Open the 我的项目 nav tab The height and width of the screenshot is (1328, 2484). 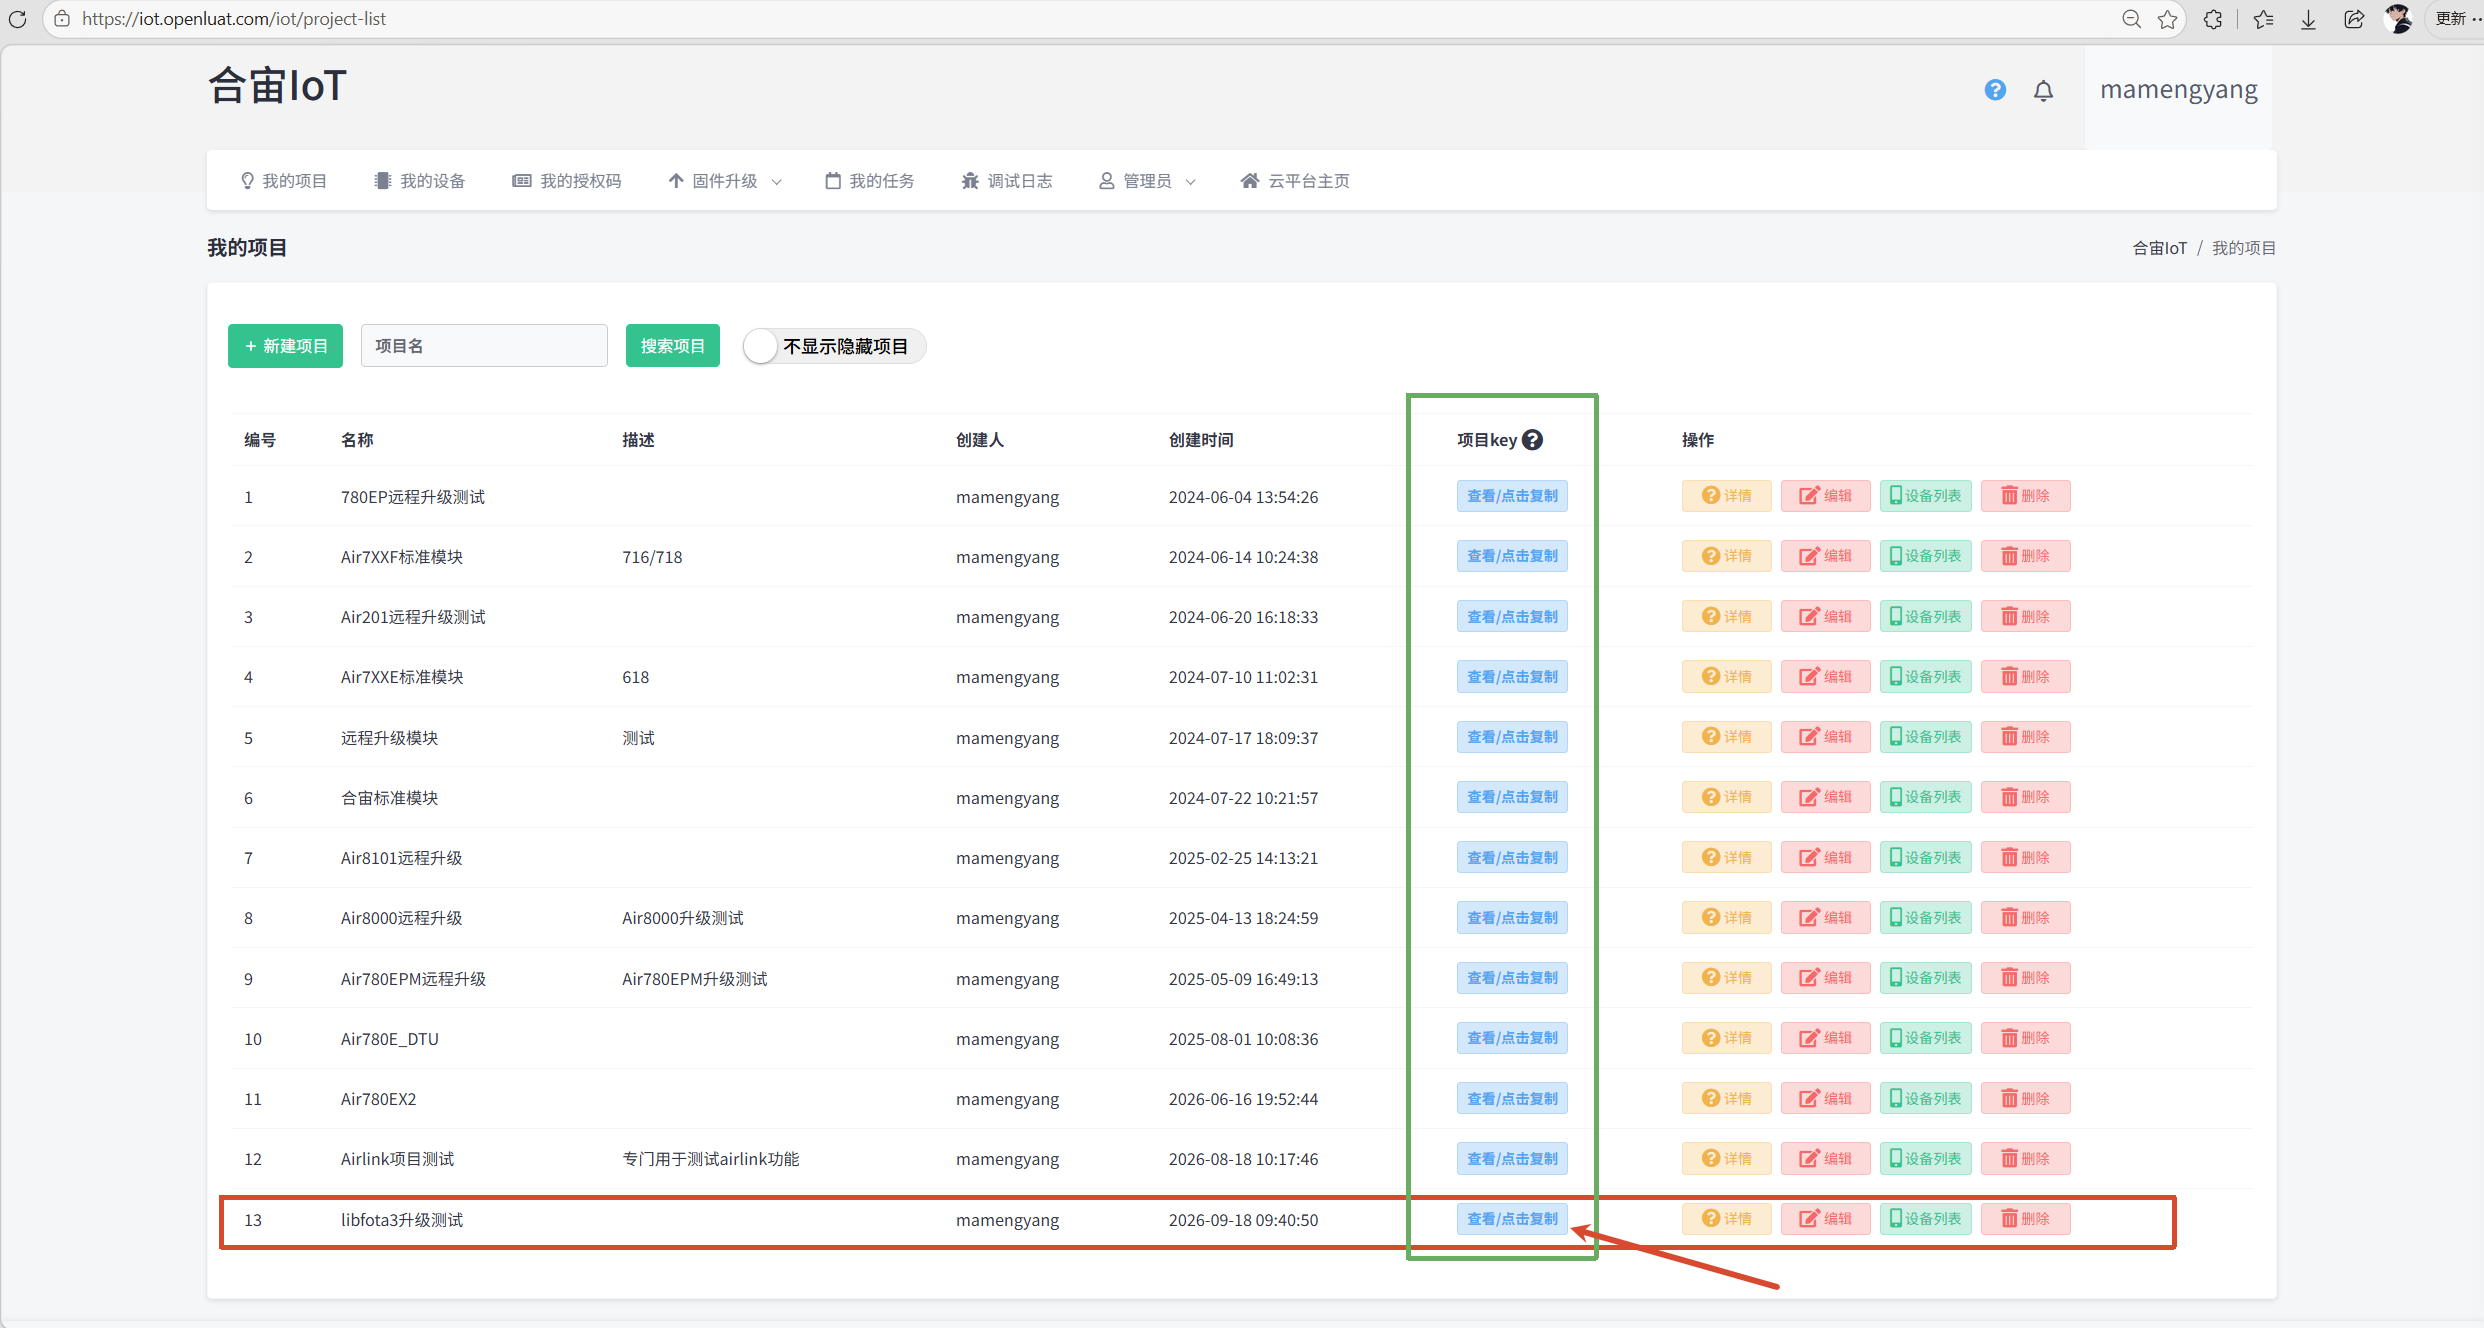click(284, 181)
